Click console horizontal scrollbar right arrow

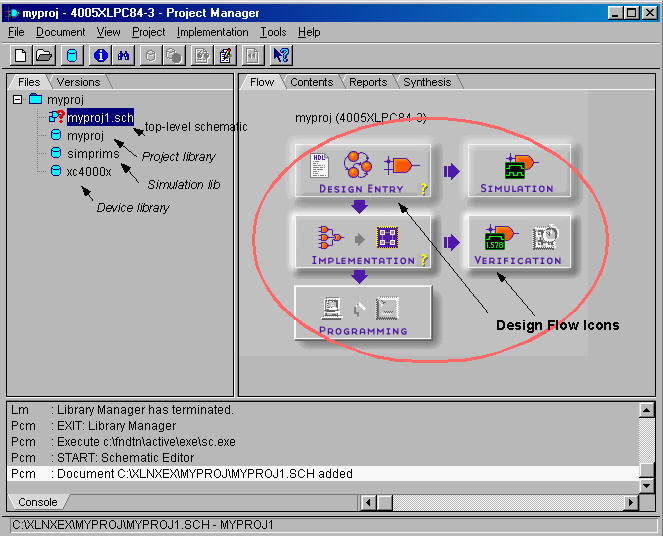tap(630, 502)
